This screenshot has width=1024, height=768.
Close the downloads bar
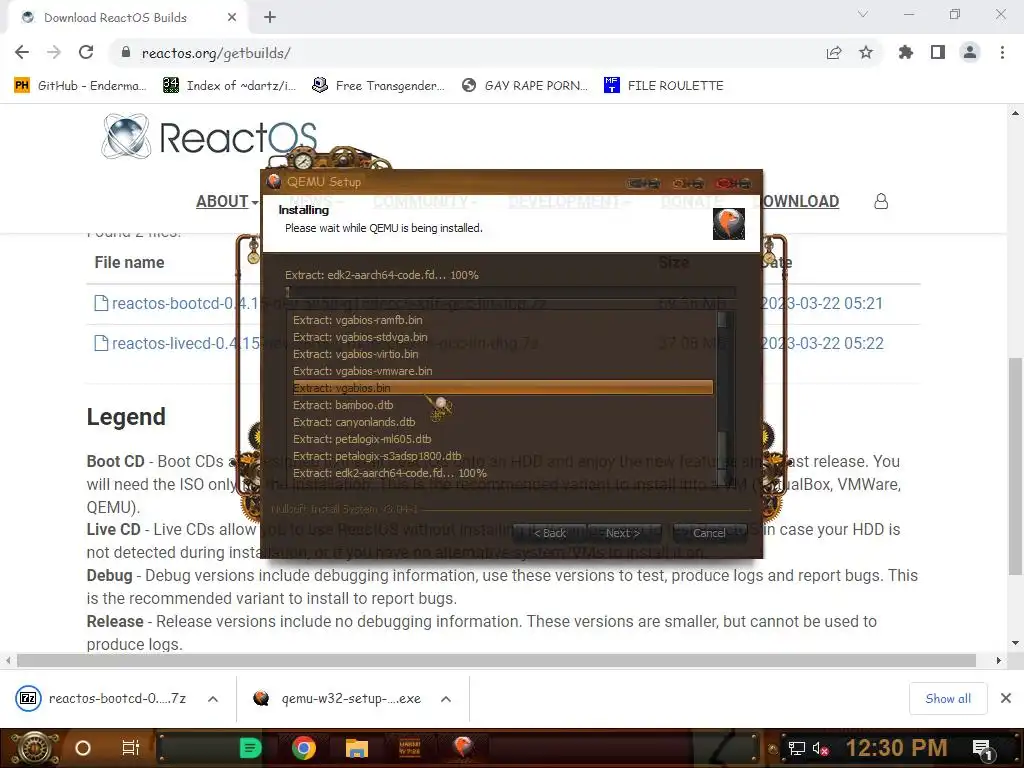click(1006, 699)
